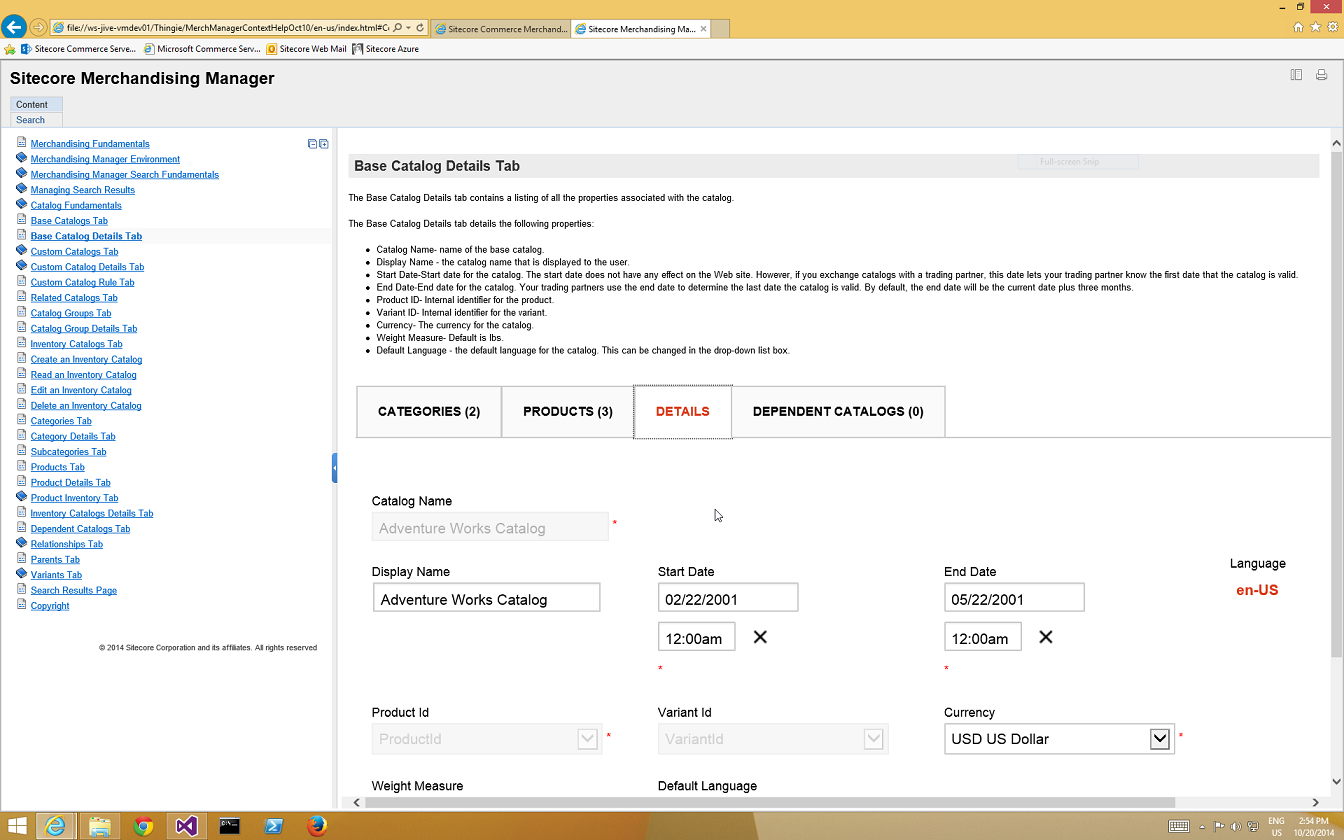The width and height of the screenshot is (1344, 840).
Task: Click the Display Name text field
Action: click(486, 599)
